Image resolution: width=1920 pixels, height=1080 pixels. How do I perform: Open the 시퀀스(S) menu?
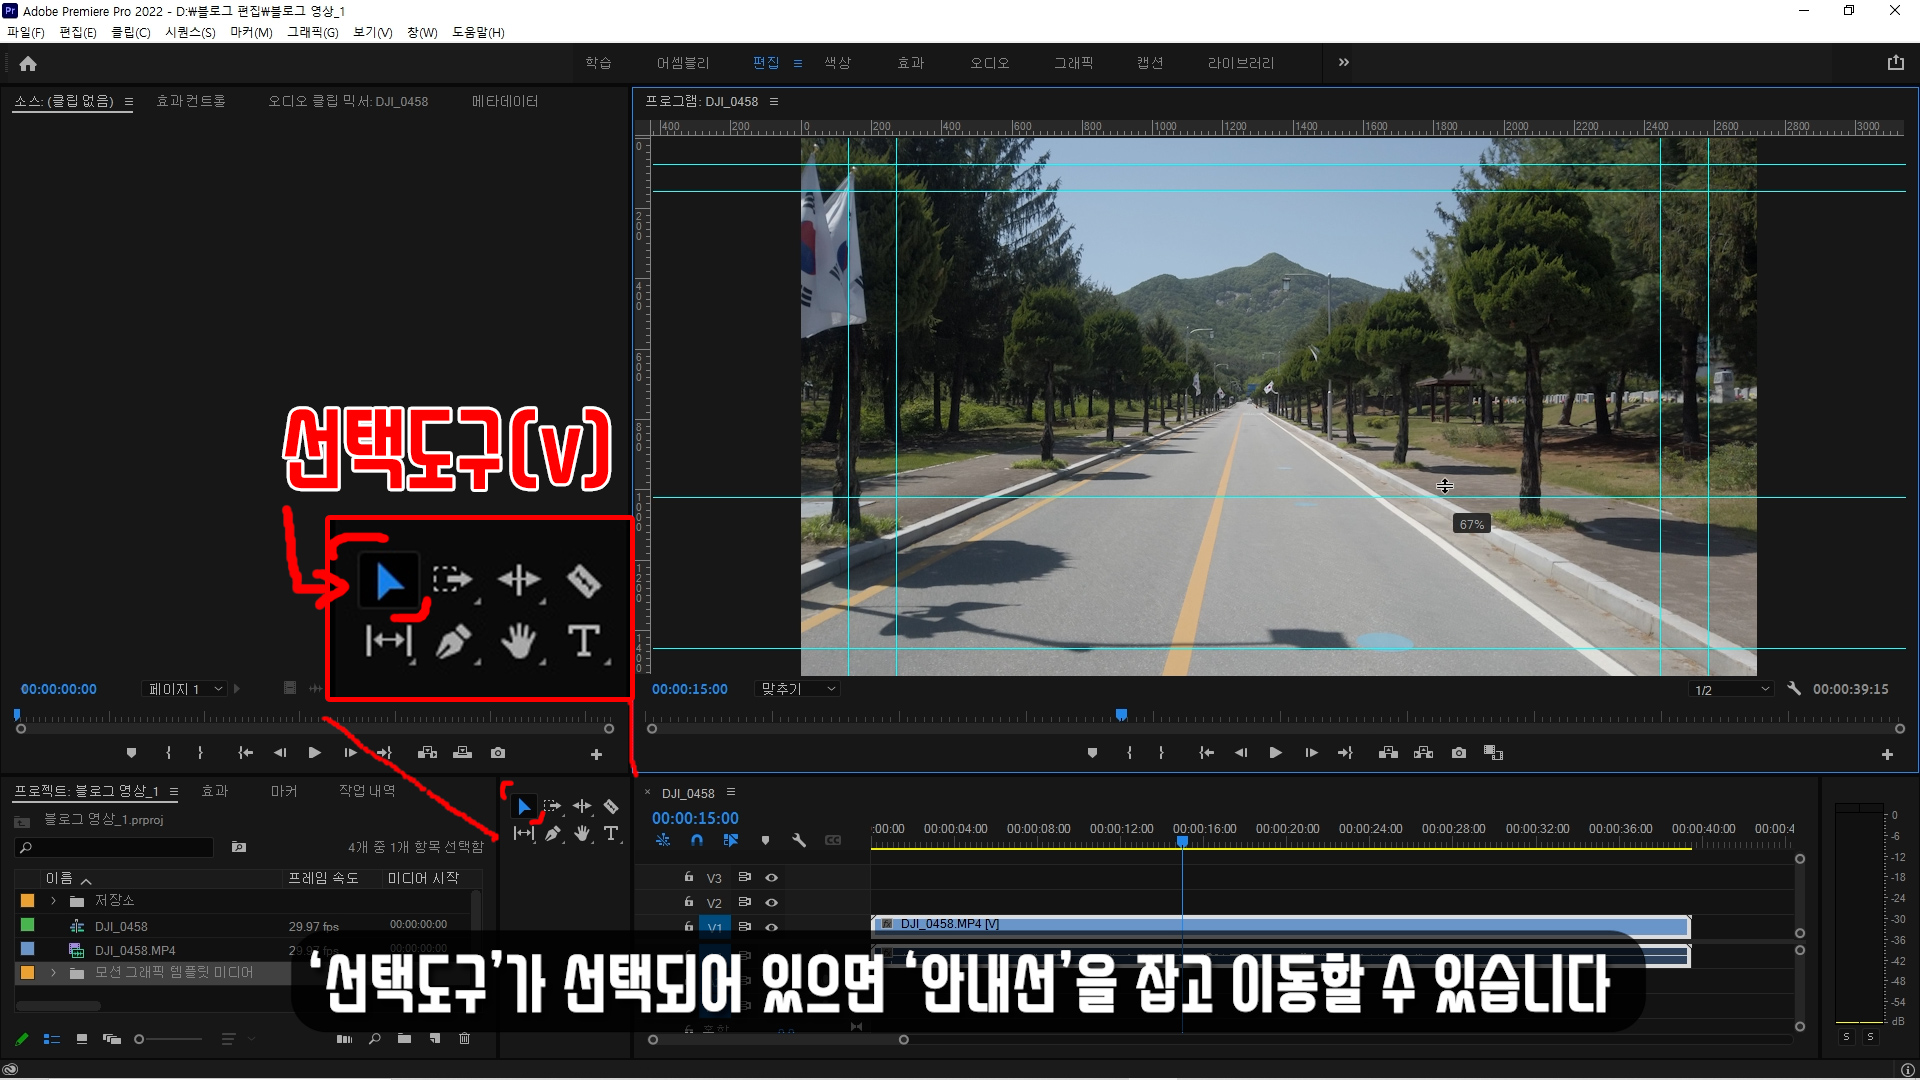(190, 32)
